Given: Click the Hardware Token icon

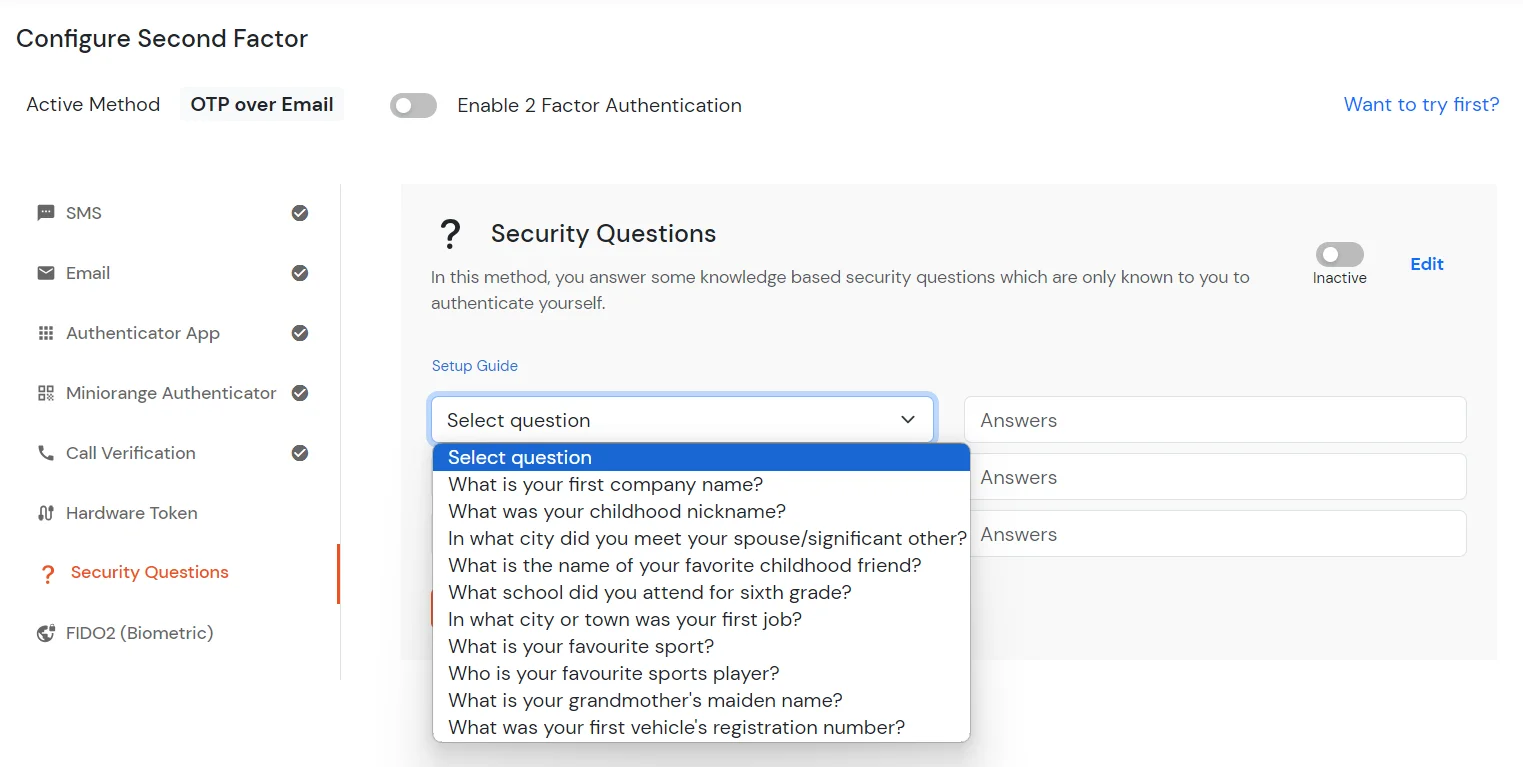Looking at the screenshot, I should (45, 512).
